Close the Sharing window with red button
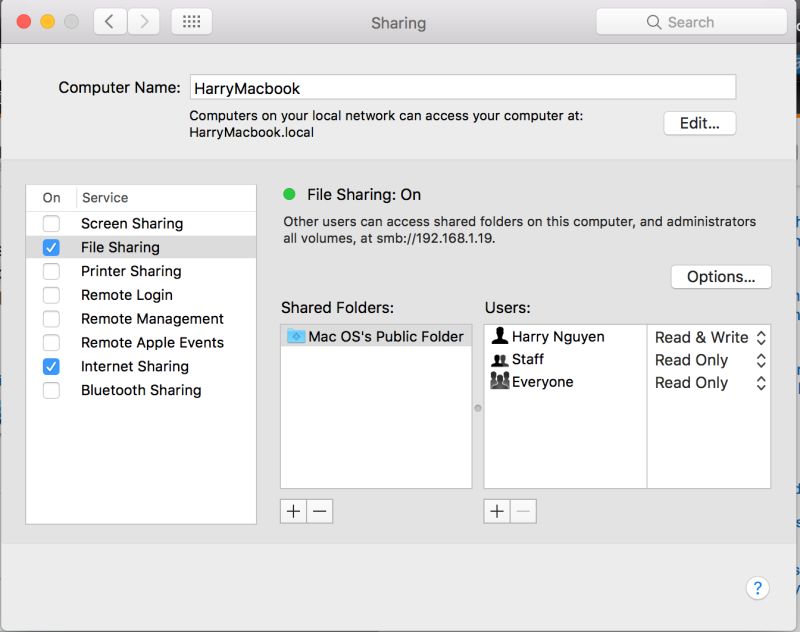The image size is (800, 632). [x=23, y=21]
